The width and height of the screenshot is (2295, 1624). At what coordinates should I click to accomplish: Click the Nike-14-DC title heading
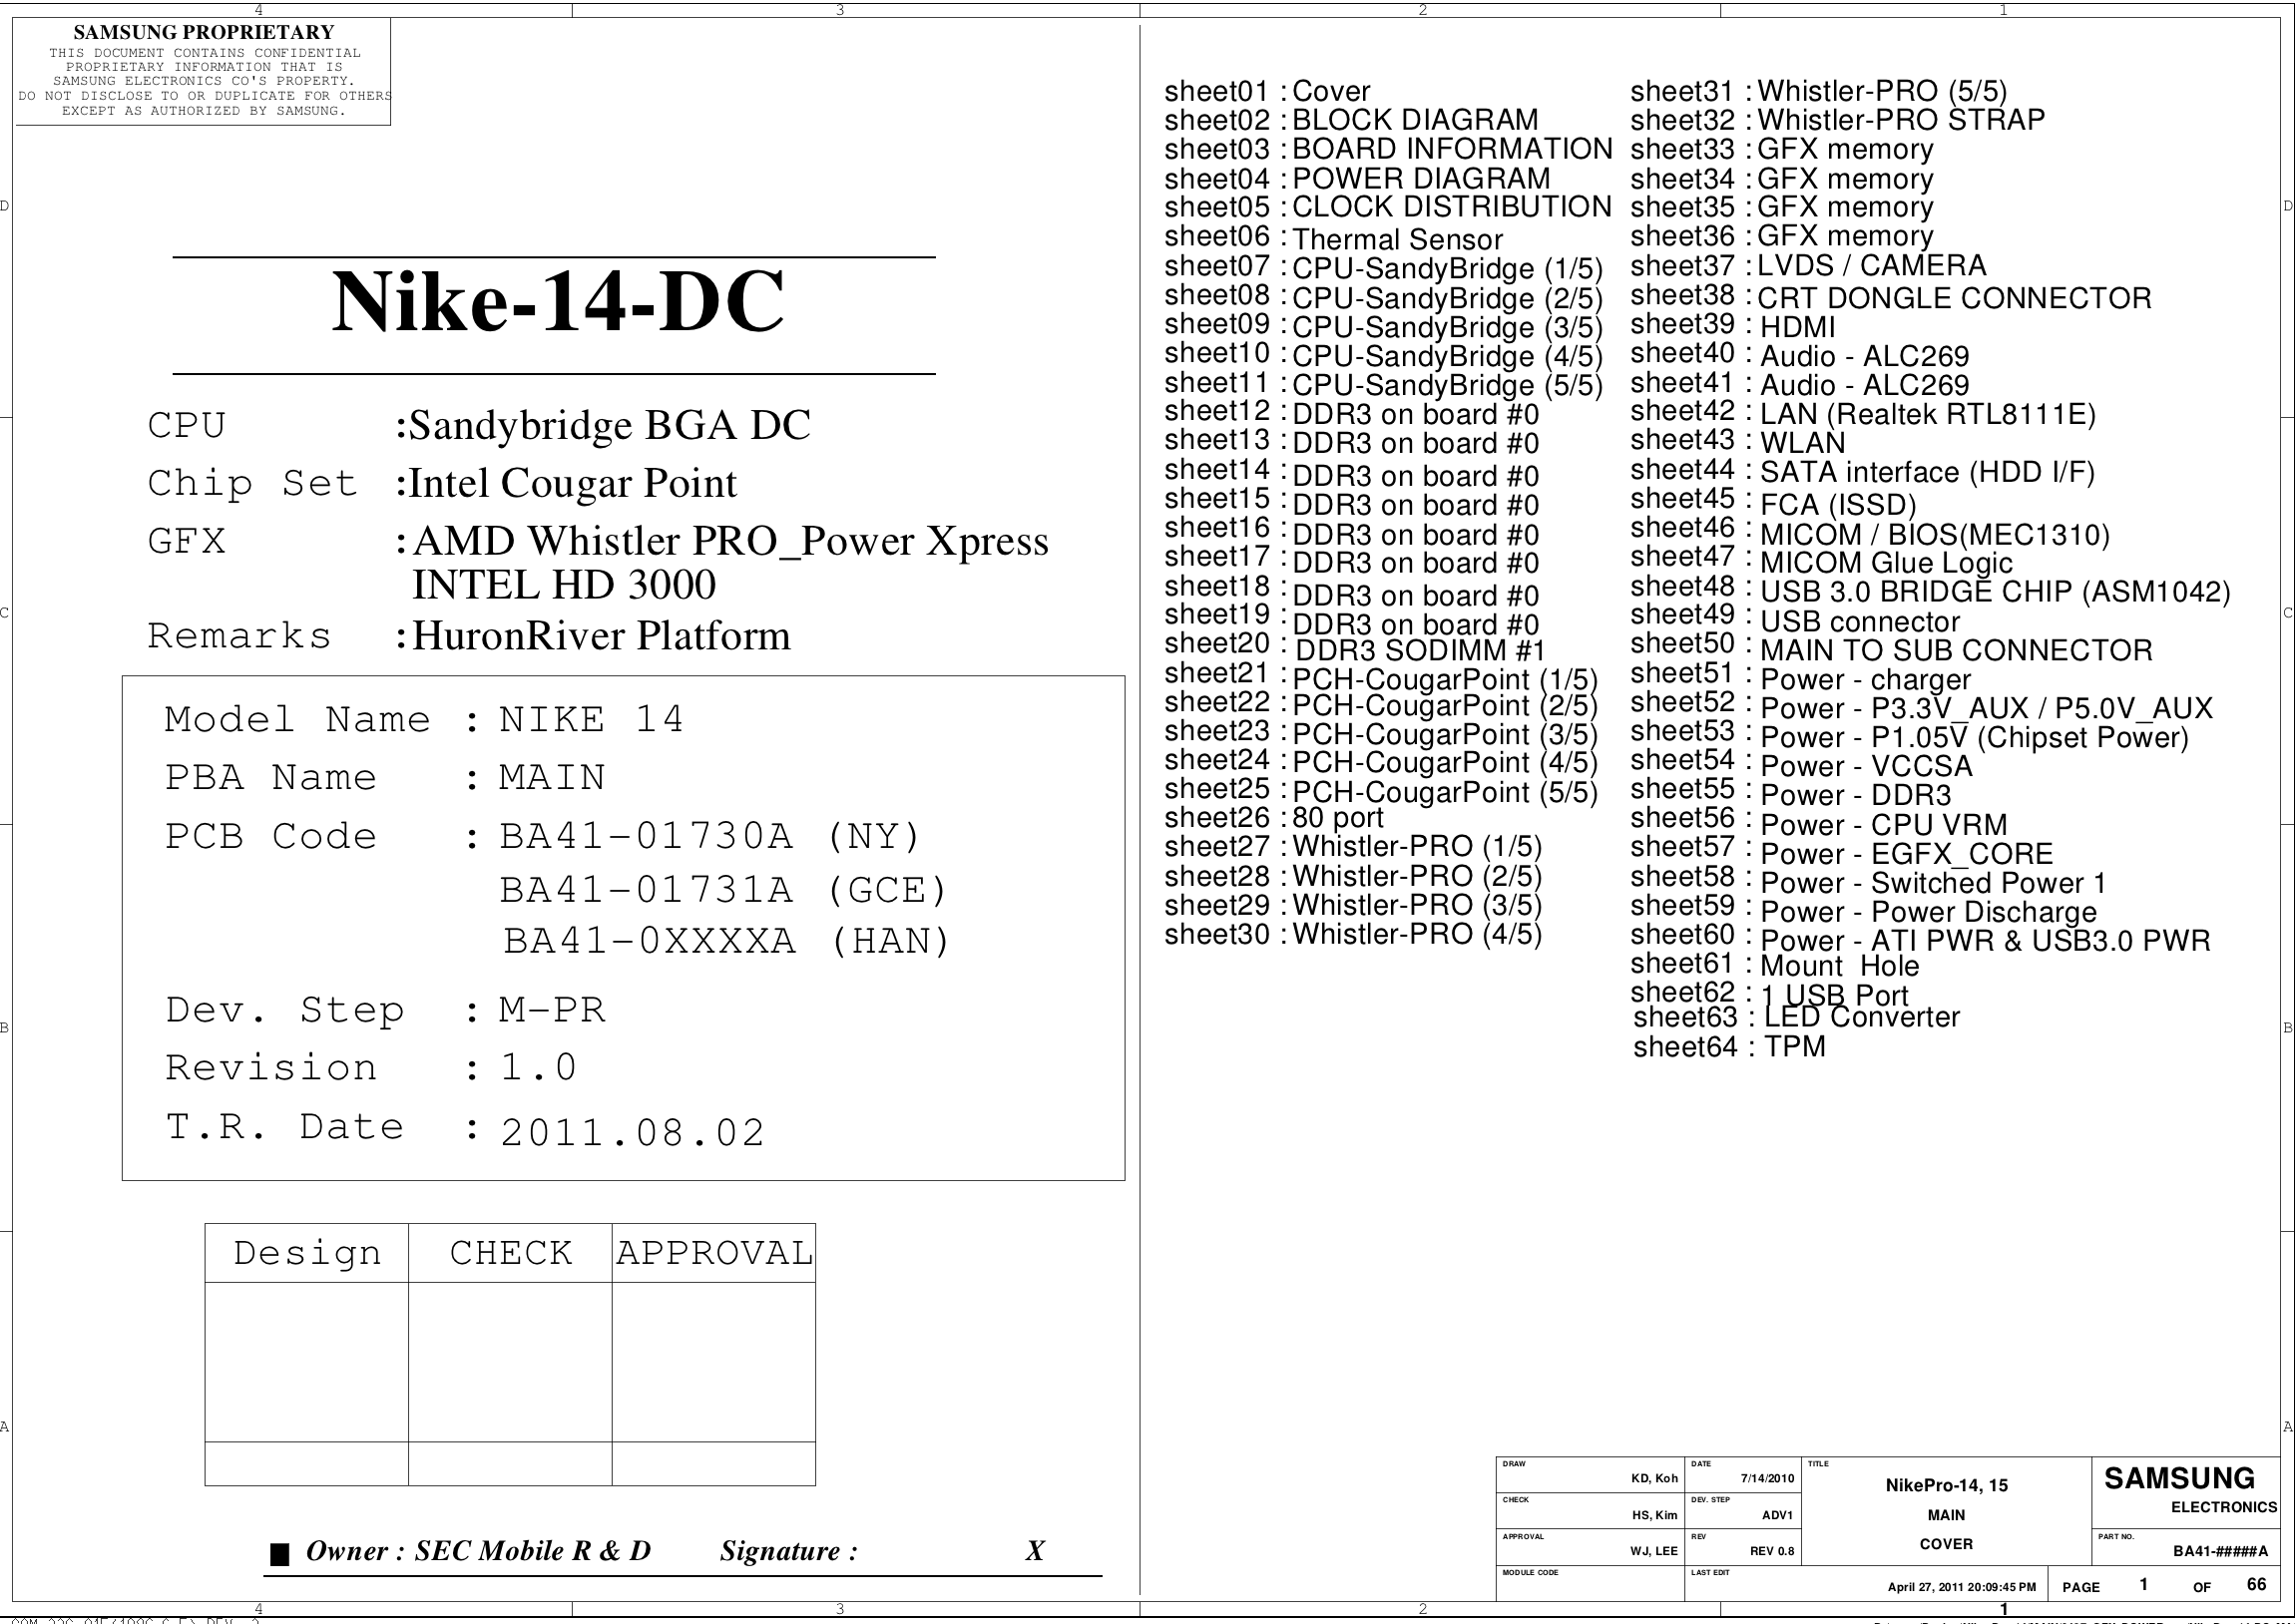[557, 302]
